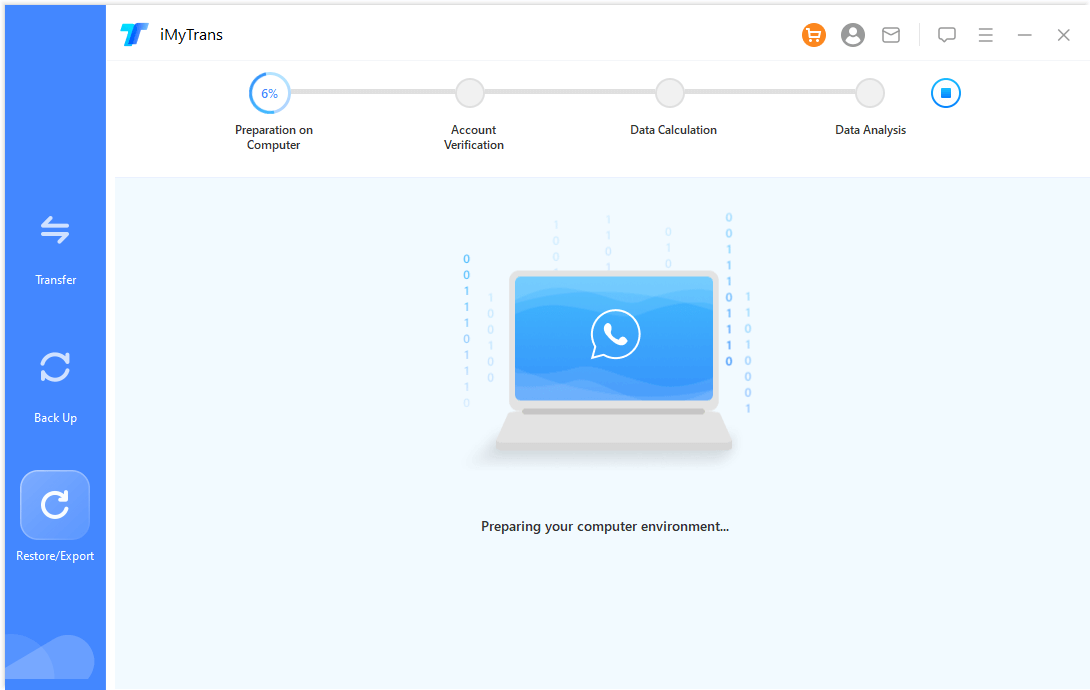Viewport: 1090px width, 690px height.
Task: Click the iMyTrans title text
Action: tap(191, 35)
